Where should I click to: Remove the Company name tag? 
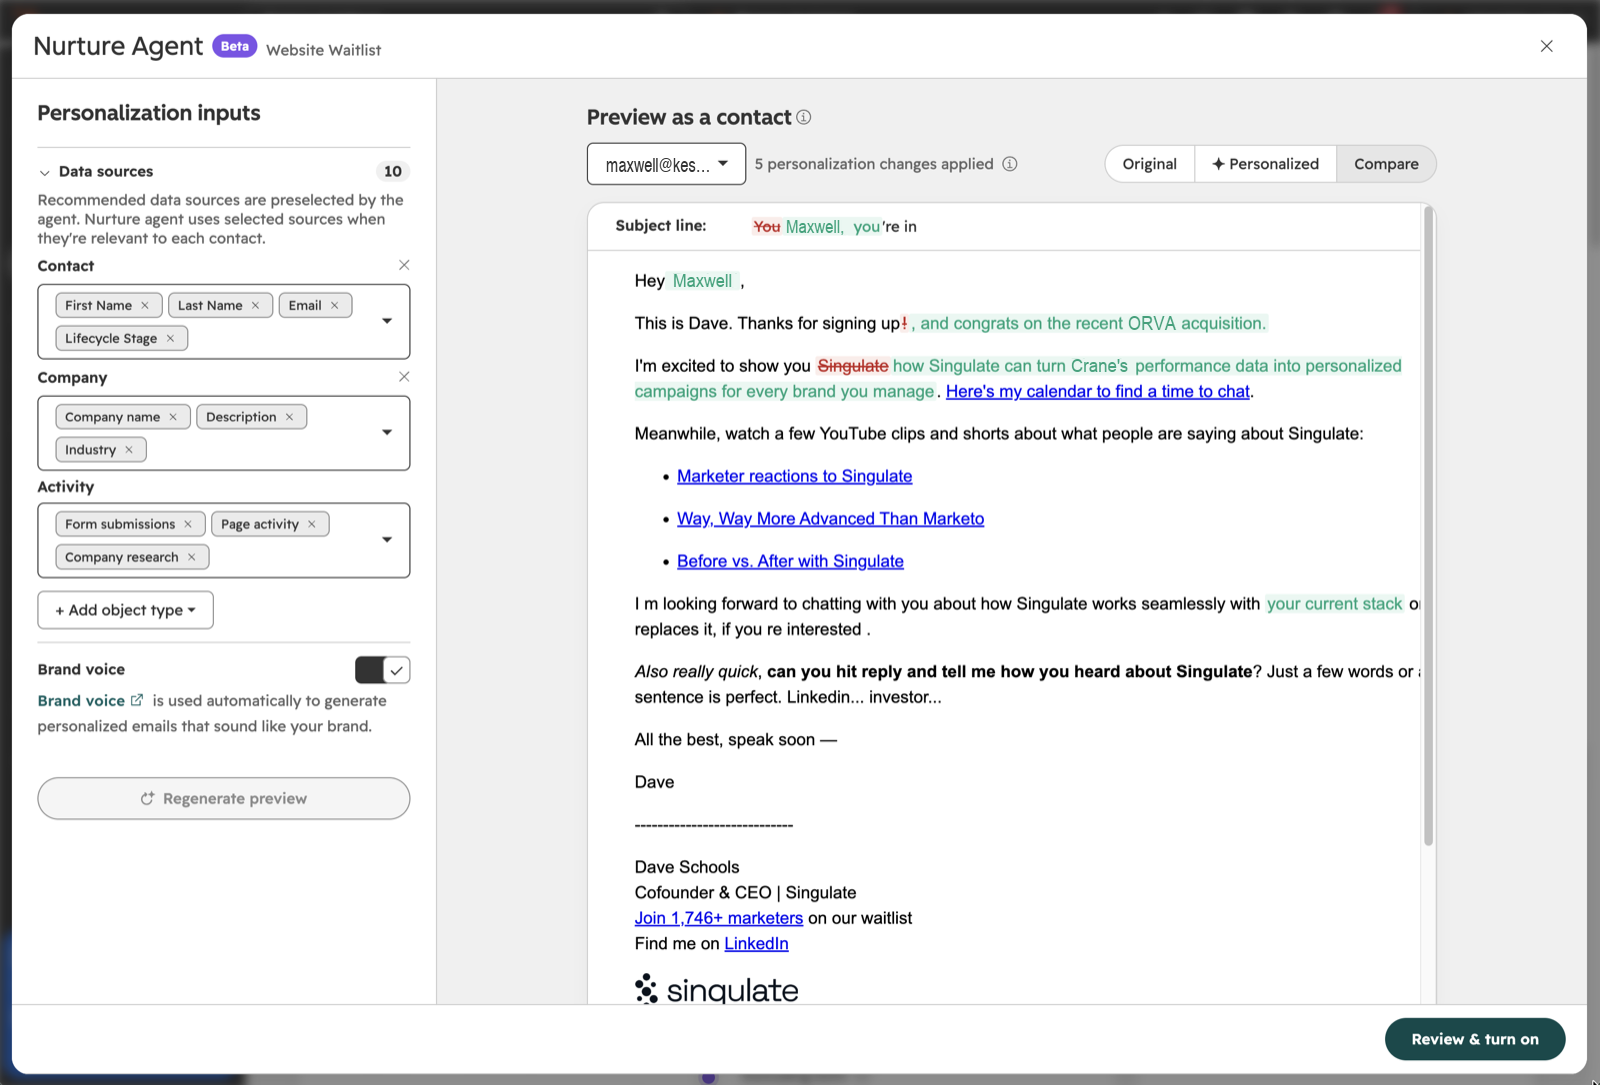(x=173, y=417)
